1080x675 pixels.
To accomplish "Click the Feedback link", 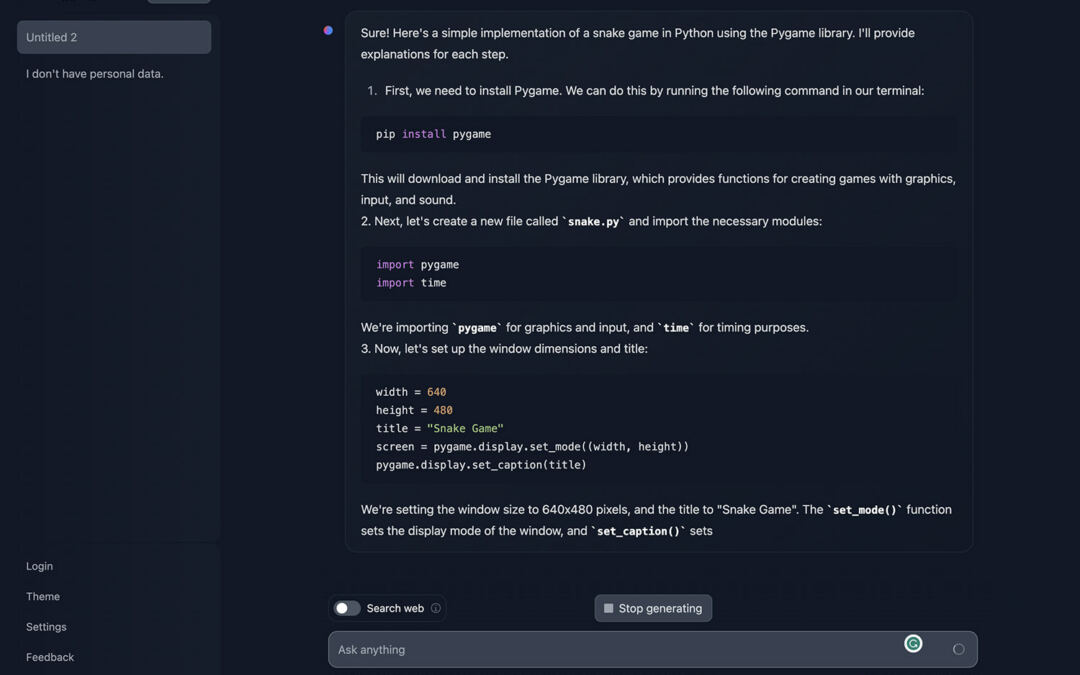I will pos(50,657).
